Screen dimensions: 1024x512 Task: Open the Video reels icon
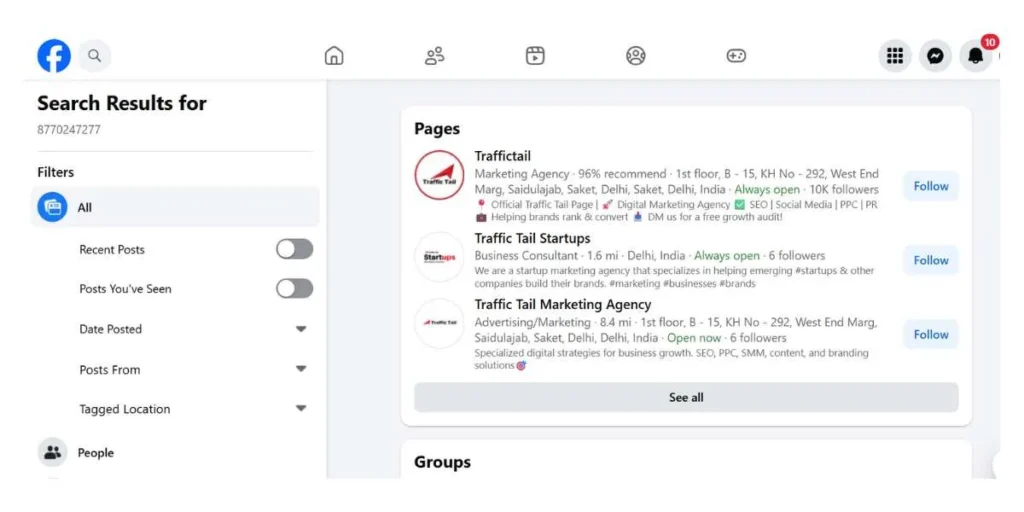(x=535, y=56)
